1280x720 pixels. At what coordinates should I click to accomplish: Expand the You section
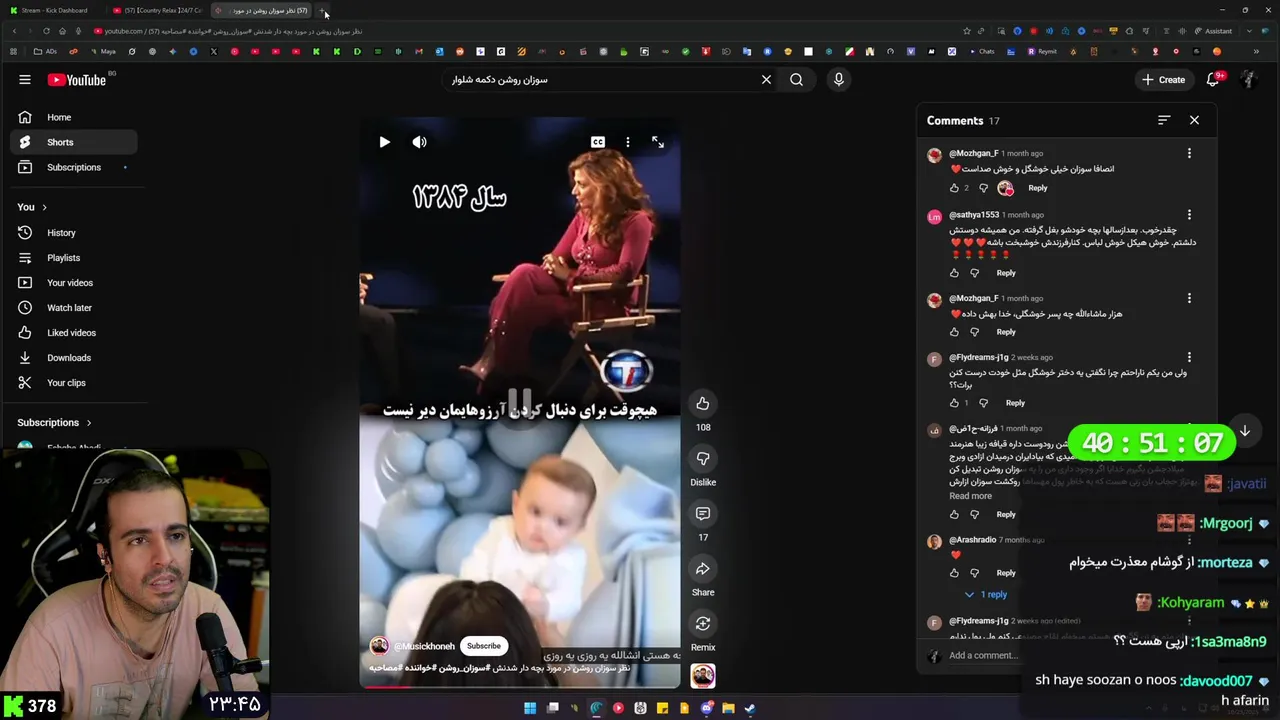[32, 207]
